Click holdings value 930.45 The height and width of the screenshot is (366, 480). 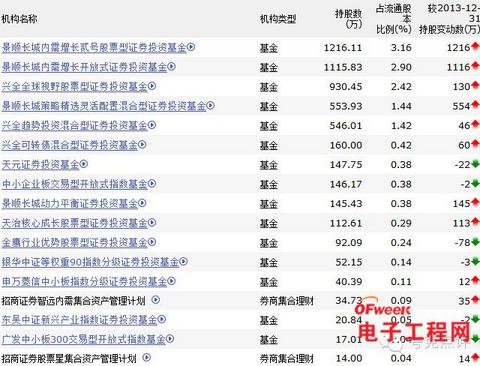pyautogui.click(x=346, y=87)
